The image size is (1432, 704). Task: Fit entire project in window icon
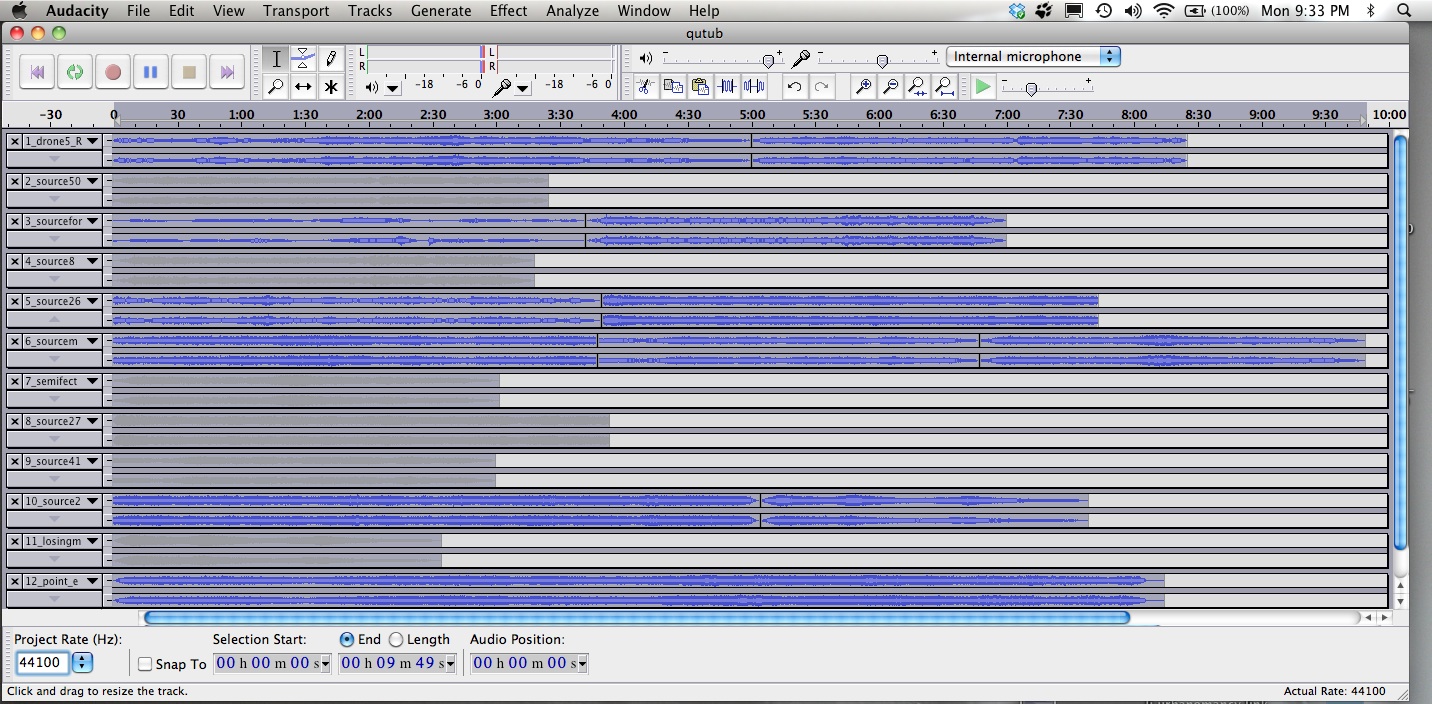(x=944, y=86)
